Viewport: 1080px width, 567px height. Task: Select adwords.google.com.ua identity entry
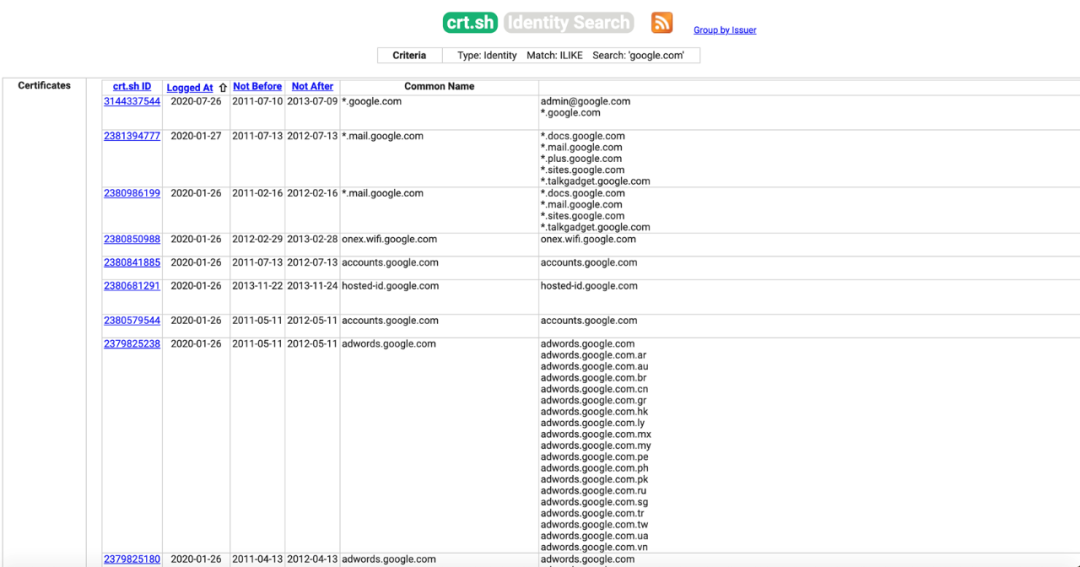594,536
